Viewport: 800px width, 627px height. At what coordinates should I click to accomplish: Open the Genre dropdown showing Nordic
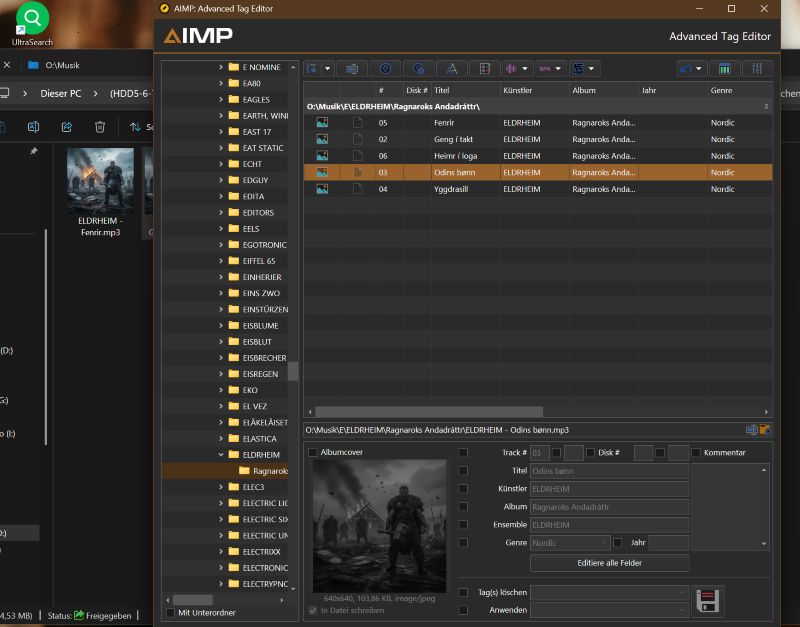(x=603, y=543)
